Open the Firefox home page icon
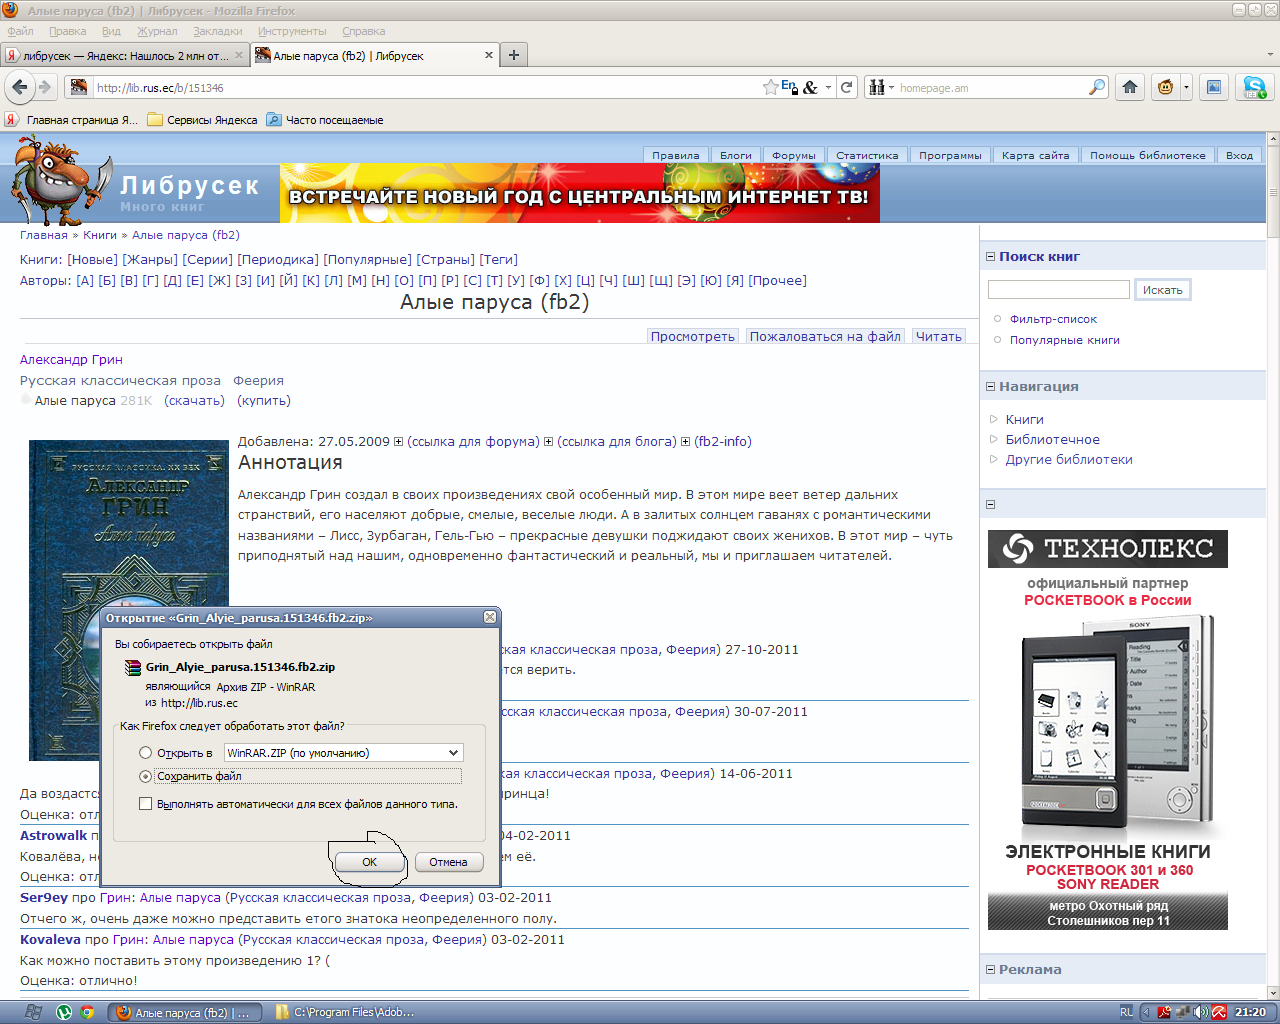This screenshot has width=1280, height=1024. pos(1130,87)
